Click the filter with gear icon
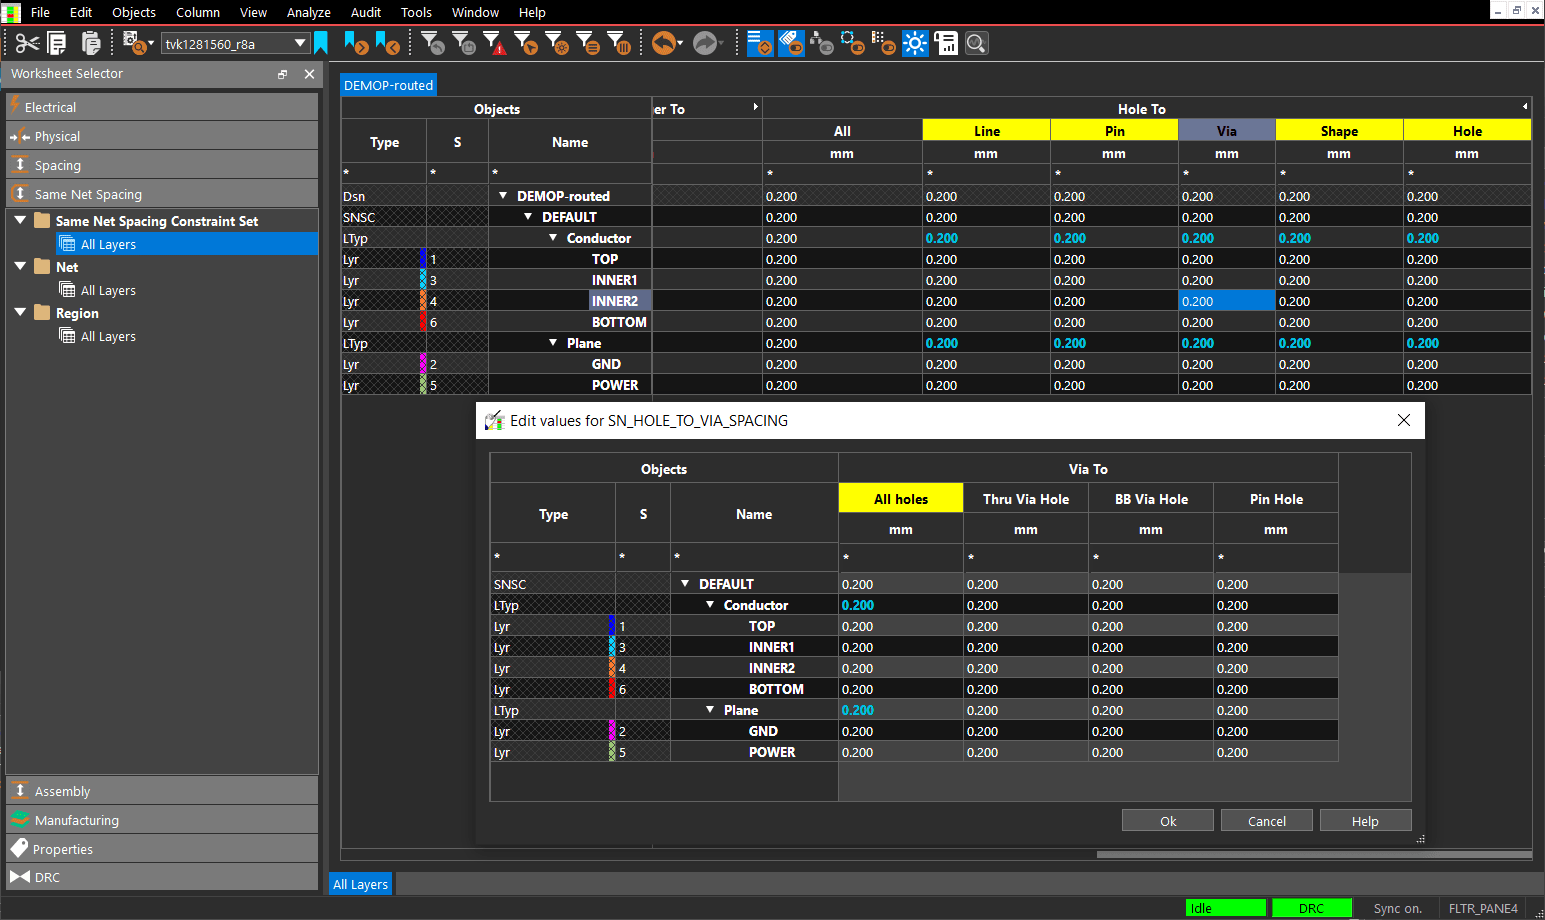Screen dimensions: 1545x920 tap(557, 43)
